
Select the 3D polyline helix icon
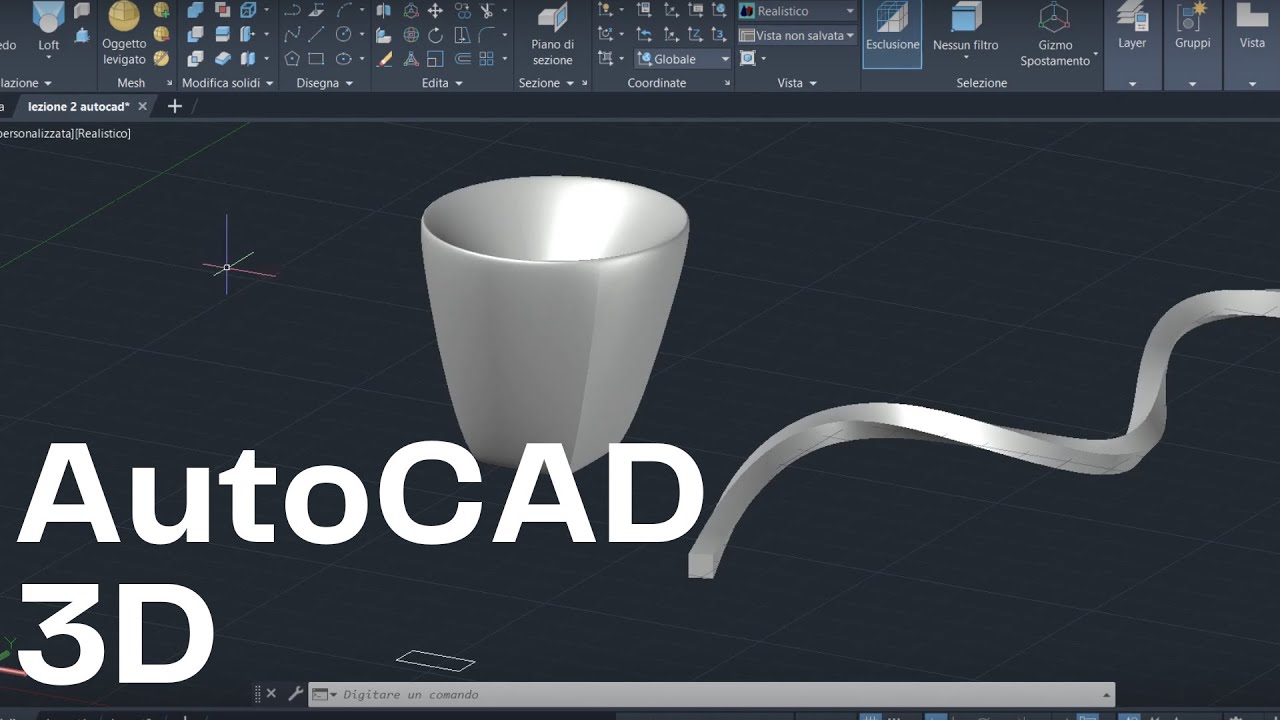pos(292,35)
